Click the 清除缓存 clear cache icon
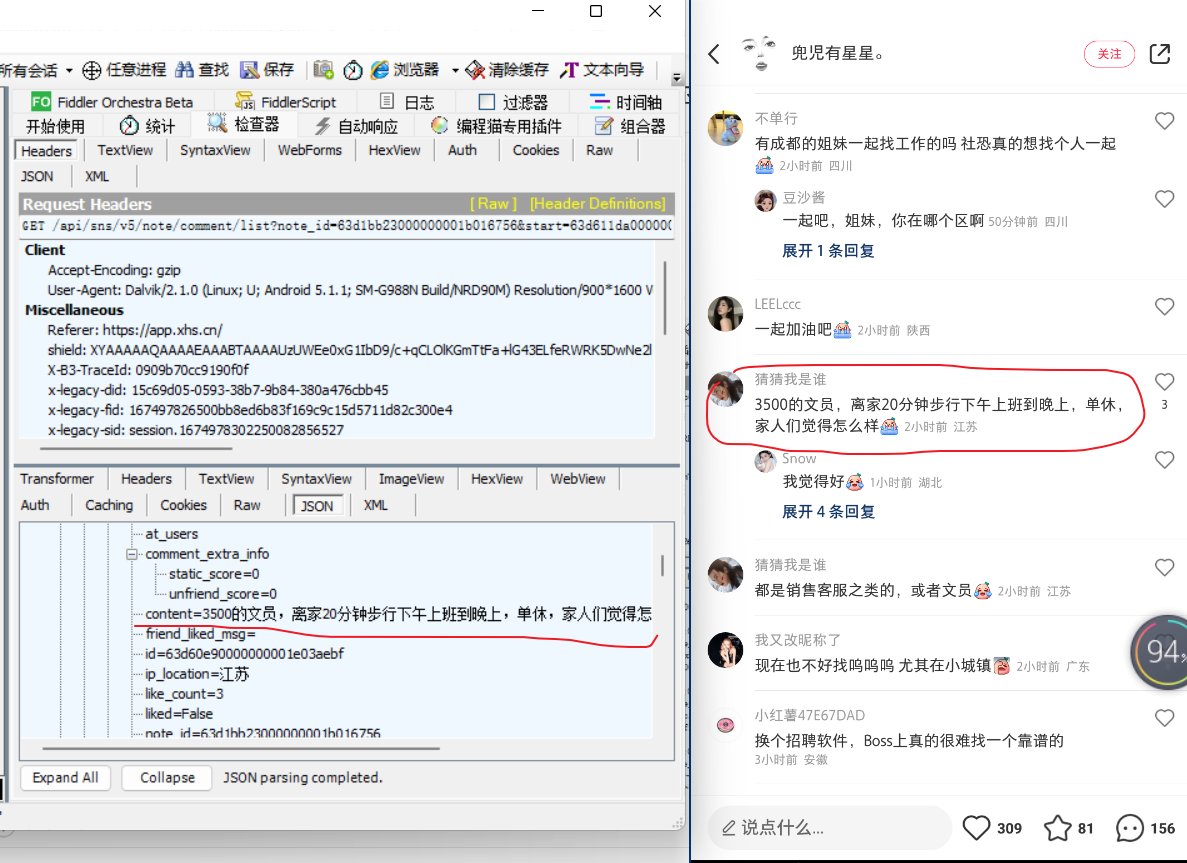This screenshot has height=863, width=1187. 474,70
